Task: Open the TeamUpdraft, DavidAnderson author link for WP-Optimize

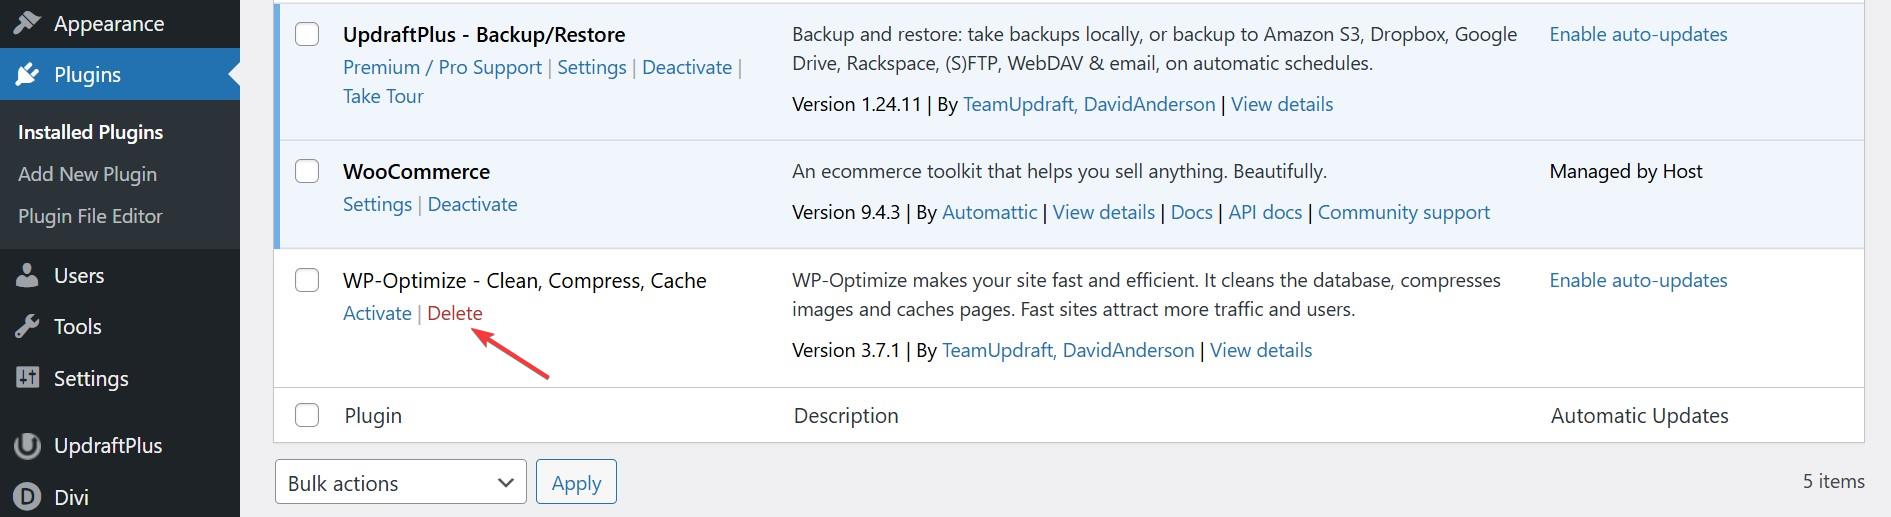Action: [x=1068, y=350]
